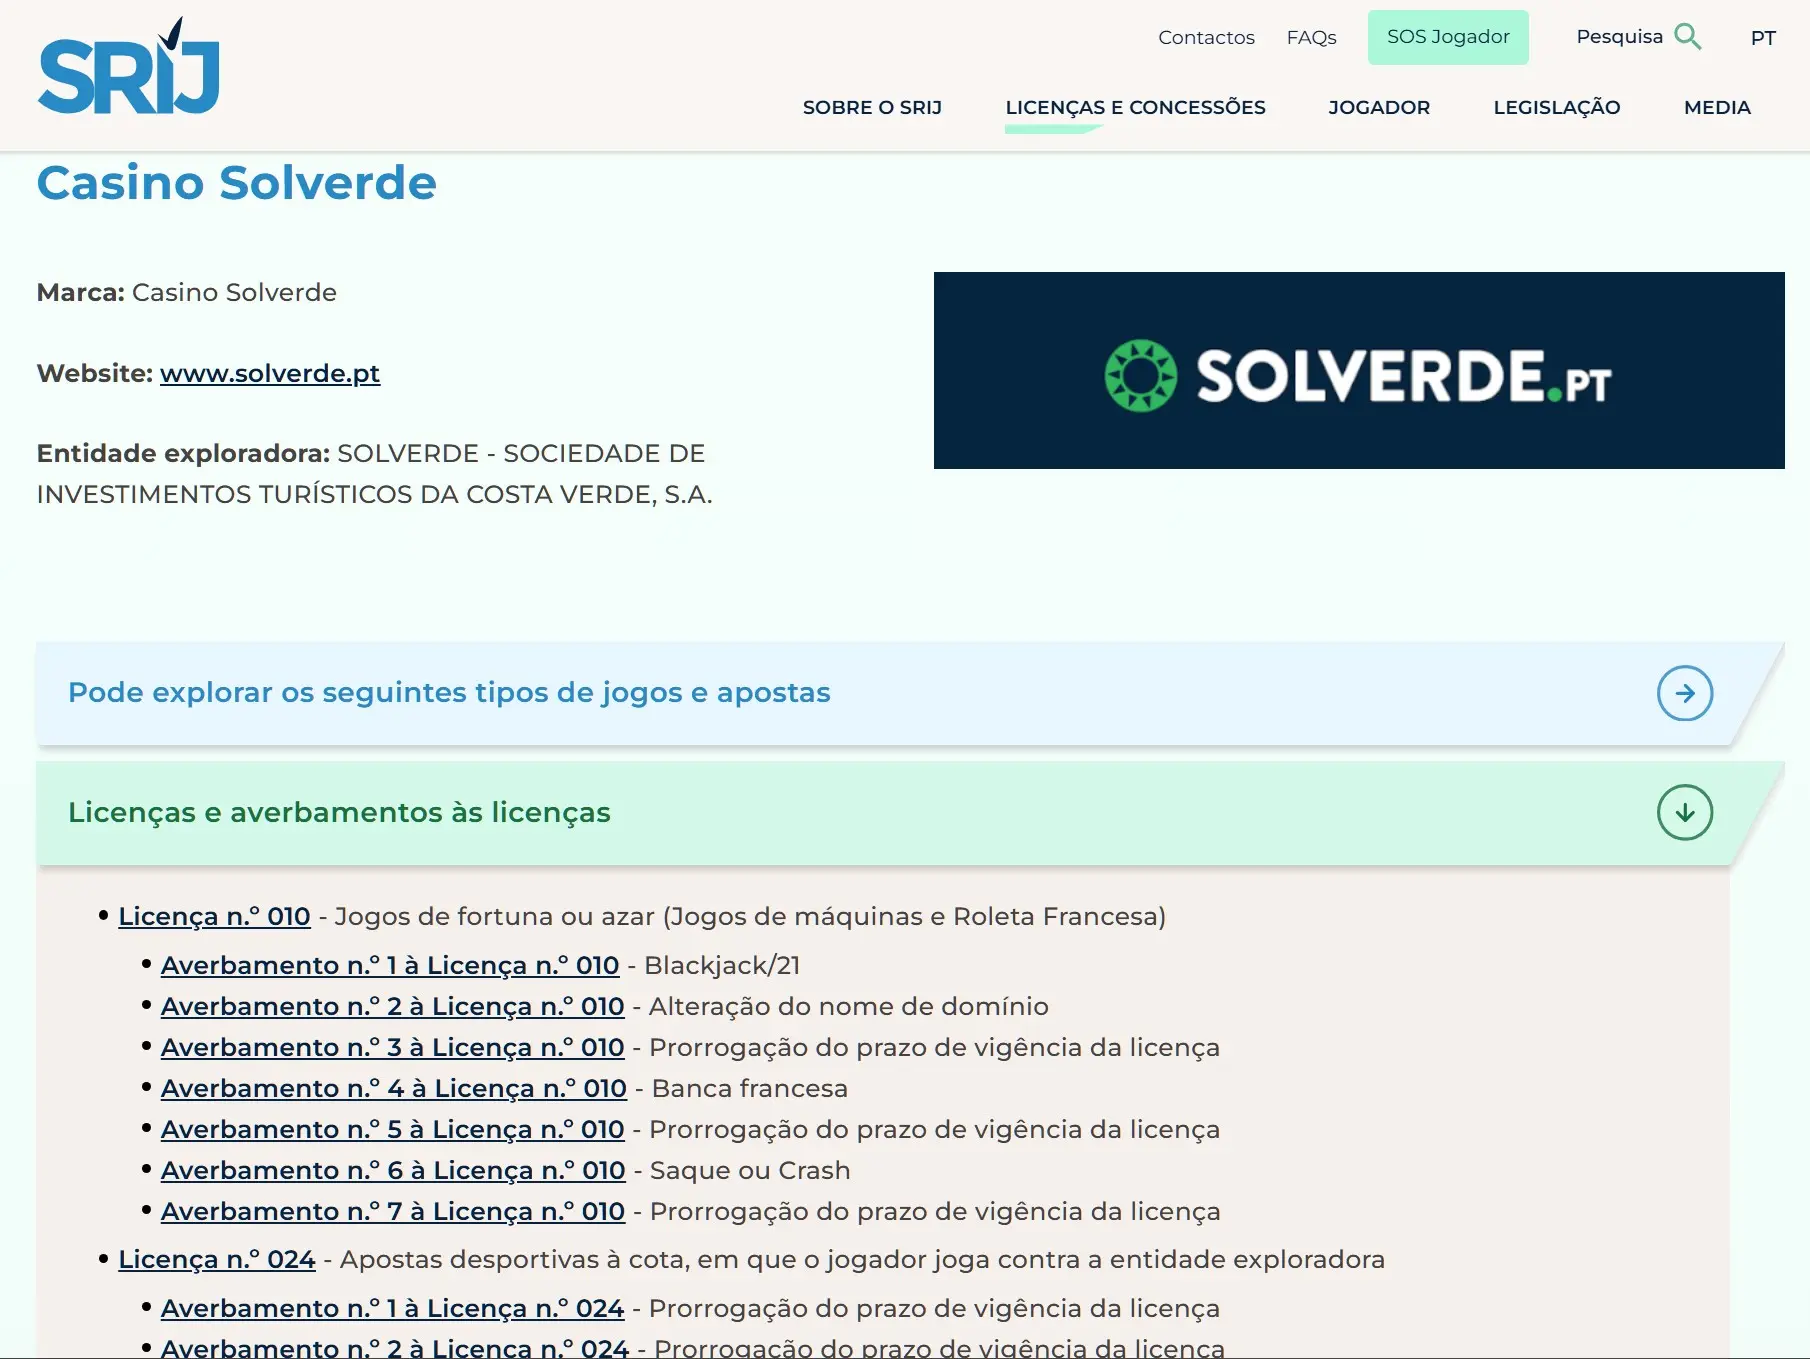Open the Licença n.º 010 link
This screenshot has width=1810, height=1359.
214,916
